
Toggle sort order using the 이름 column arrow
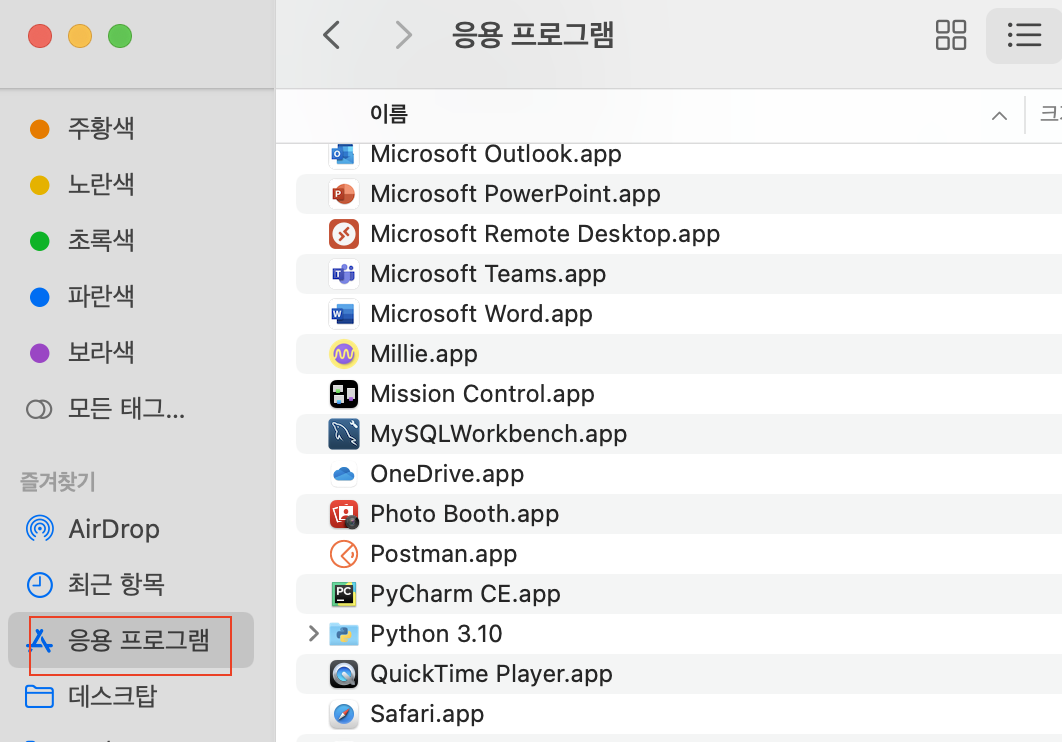click(x=999, y=116)
